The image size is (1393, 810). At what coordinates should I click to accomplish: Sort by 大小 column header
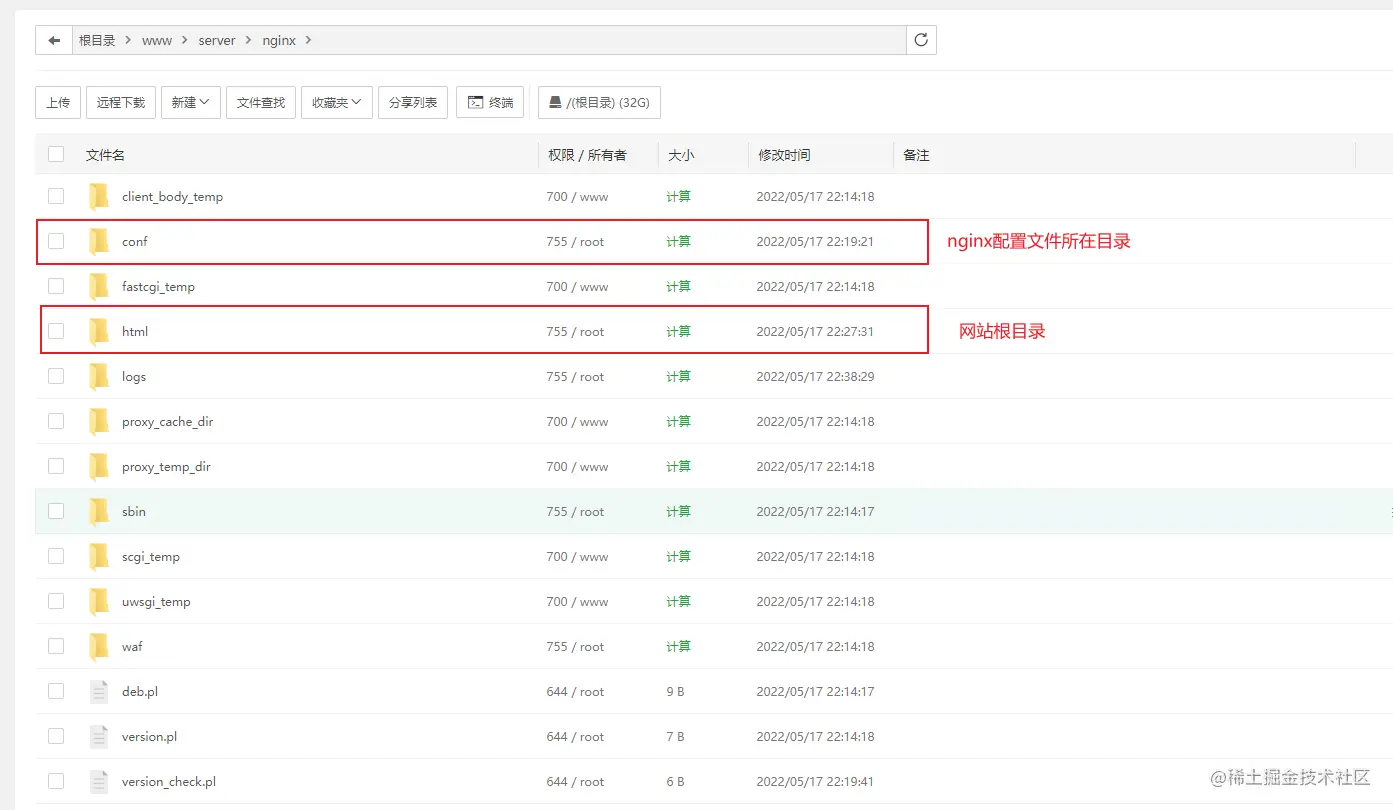click(x=681, y=155)
